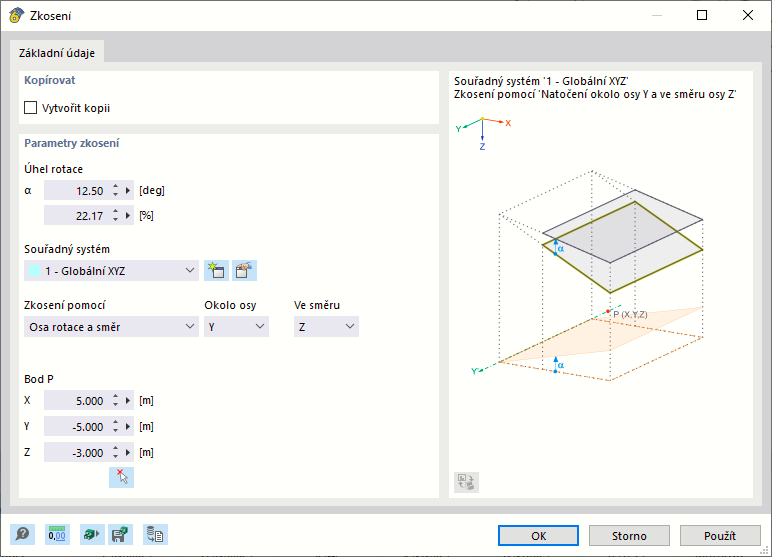Open the Okolo osy Y dropdown

[x=236, y=327]
